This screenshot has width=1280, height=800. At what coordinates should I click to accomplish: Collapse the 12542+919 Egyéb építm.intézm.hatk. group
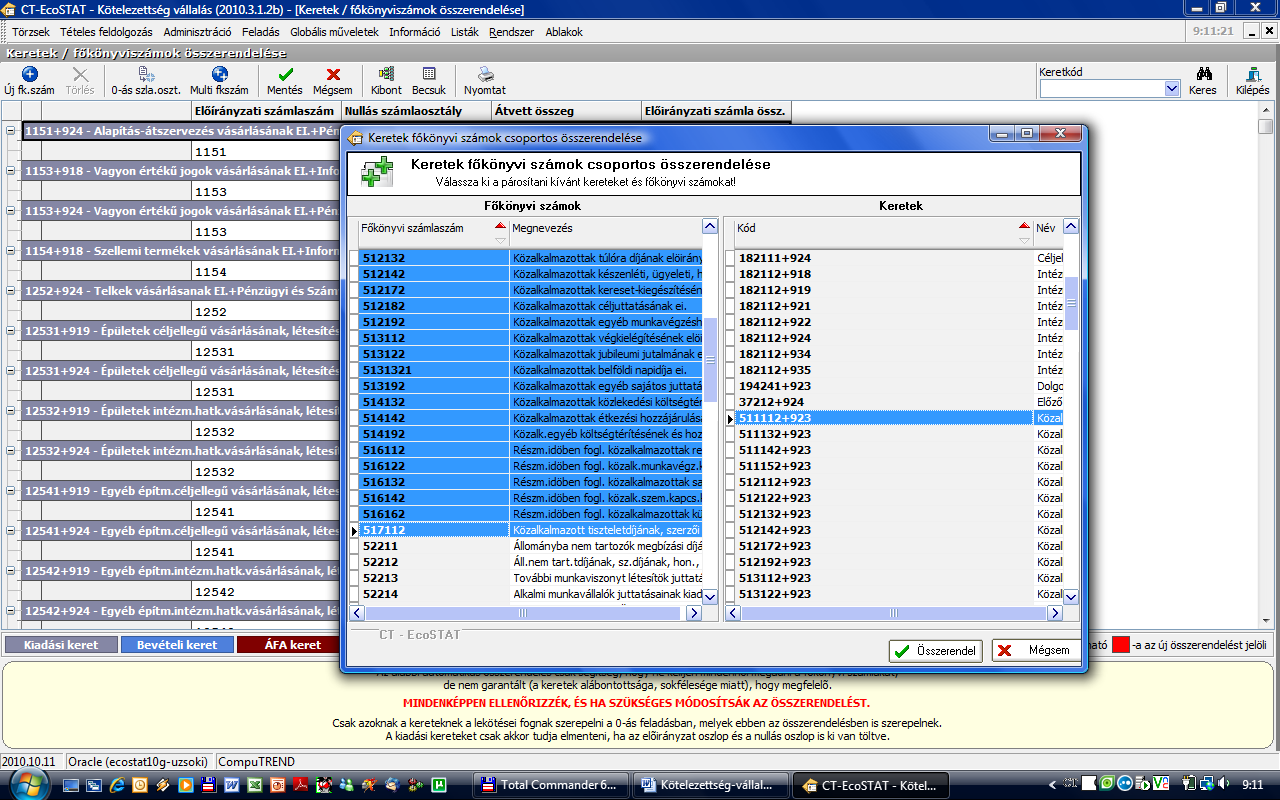(11, 571)
